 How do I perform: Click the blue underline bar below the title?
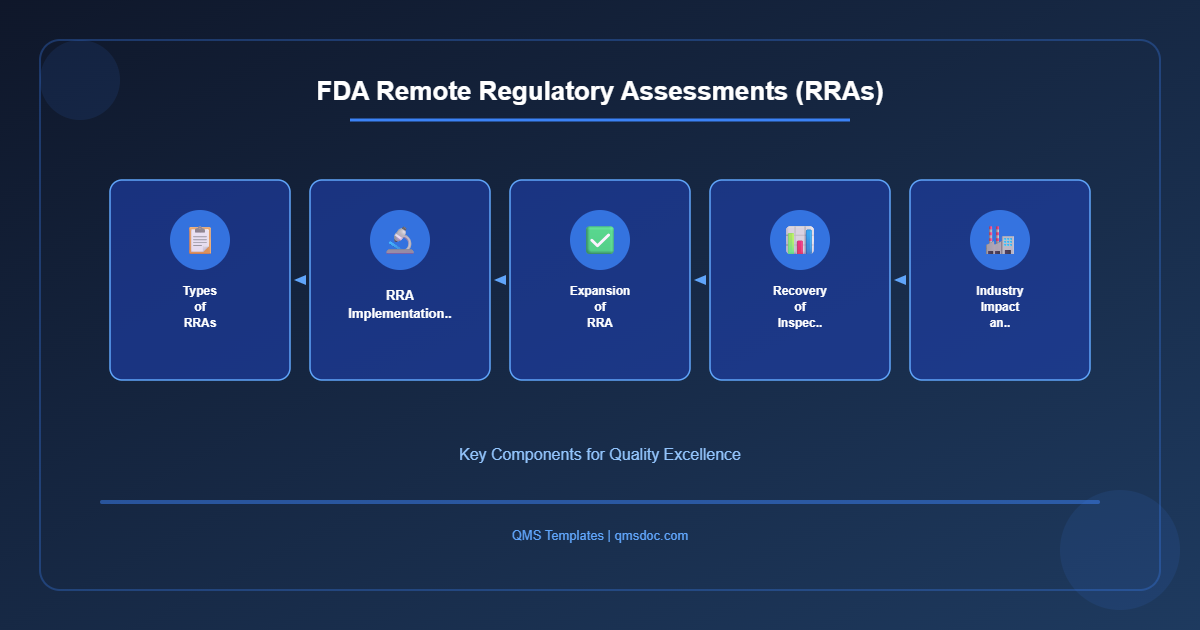pyautogui.click(x=599, y=120)
